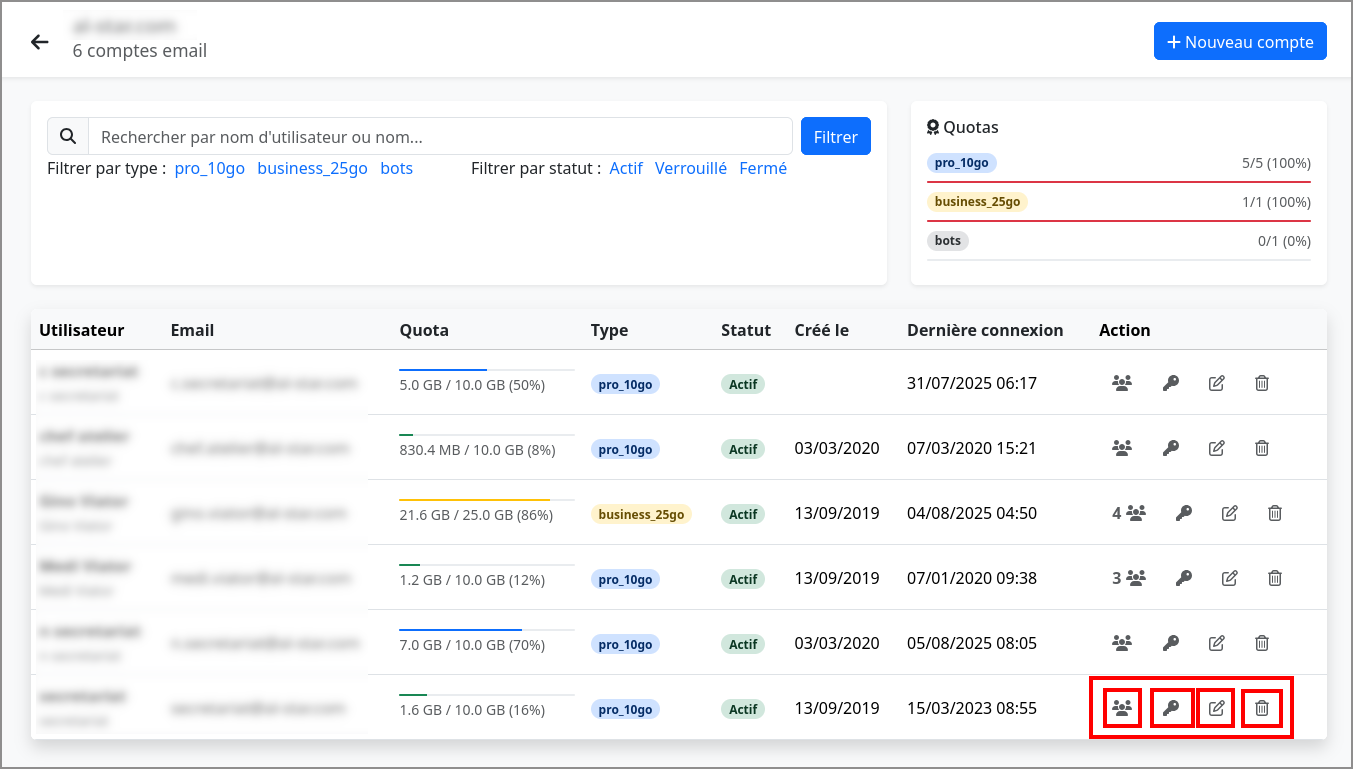This screenshot has width=1353, height=769.
Task: Click trash icon in the 1.2 GB quota row
Action: click(1275, 578)
